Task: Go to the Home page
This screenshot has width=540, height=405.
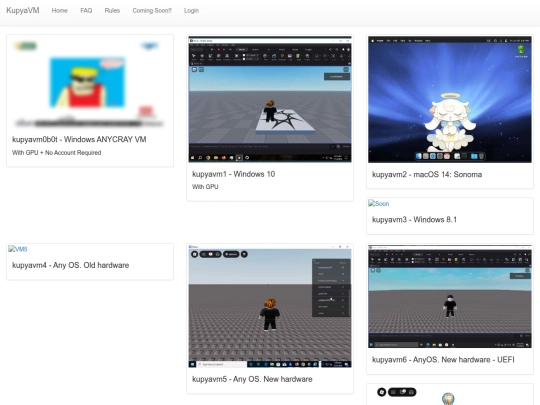Action: (60, 11)
